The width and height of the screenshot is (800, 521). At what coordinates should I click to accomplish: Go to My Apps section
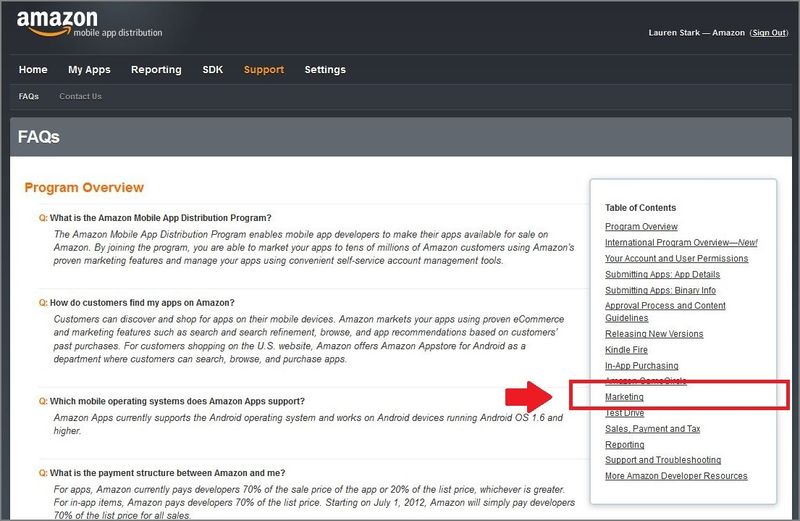89,70
